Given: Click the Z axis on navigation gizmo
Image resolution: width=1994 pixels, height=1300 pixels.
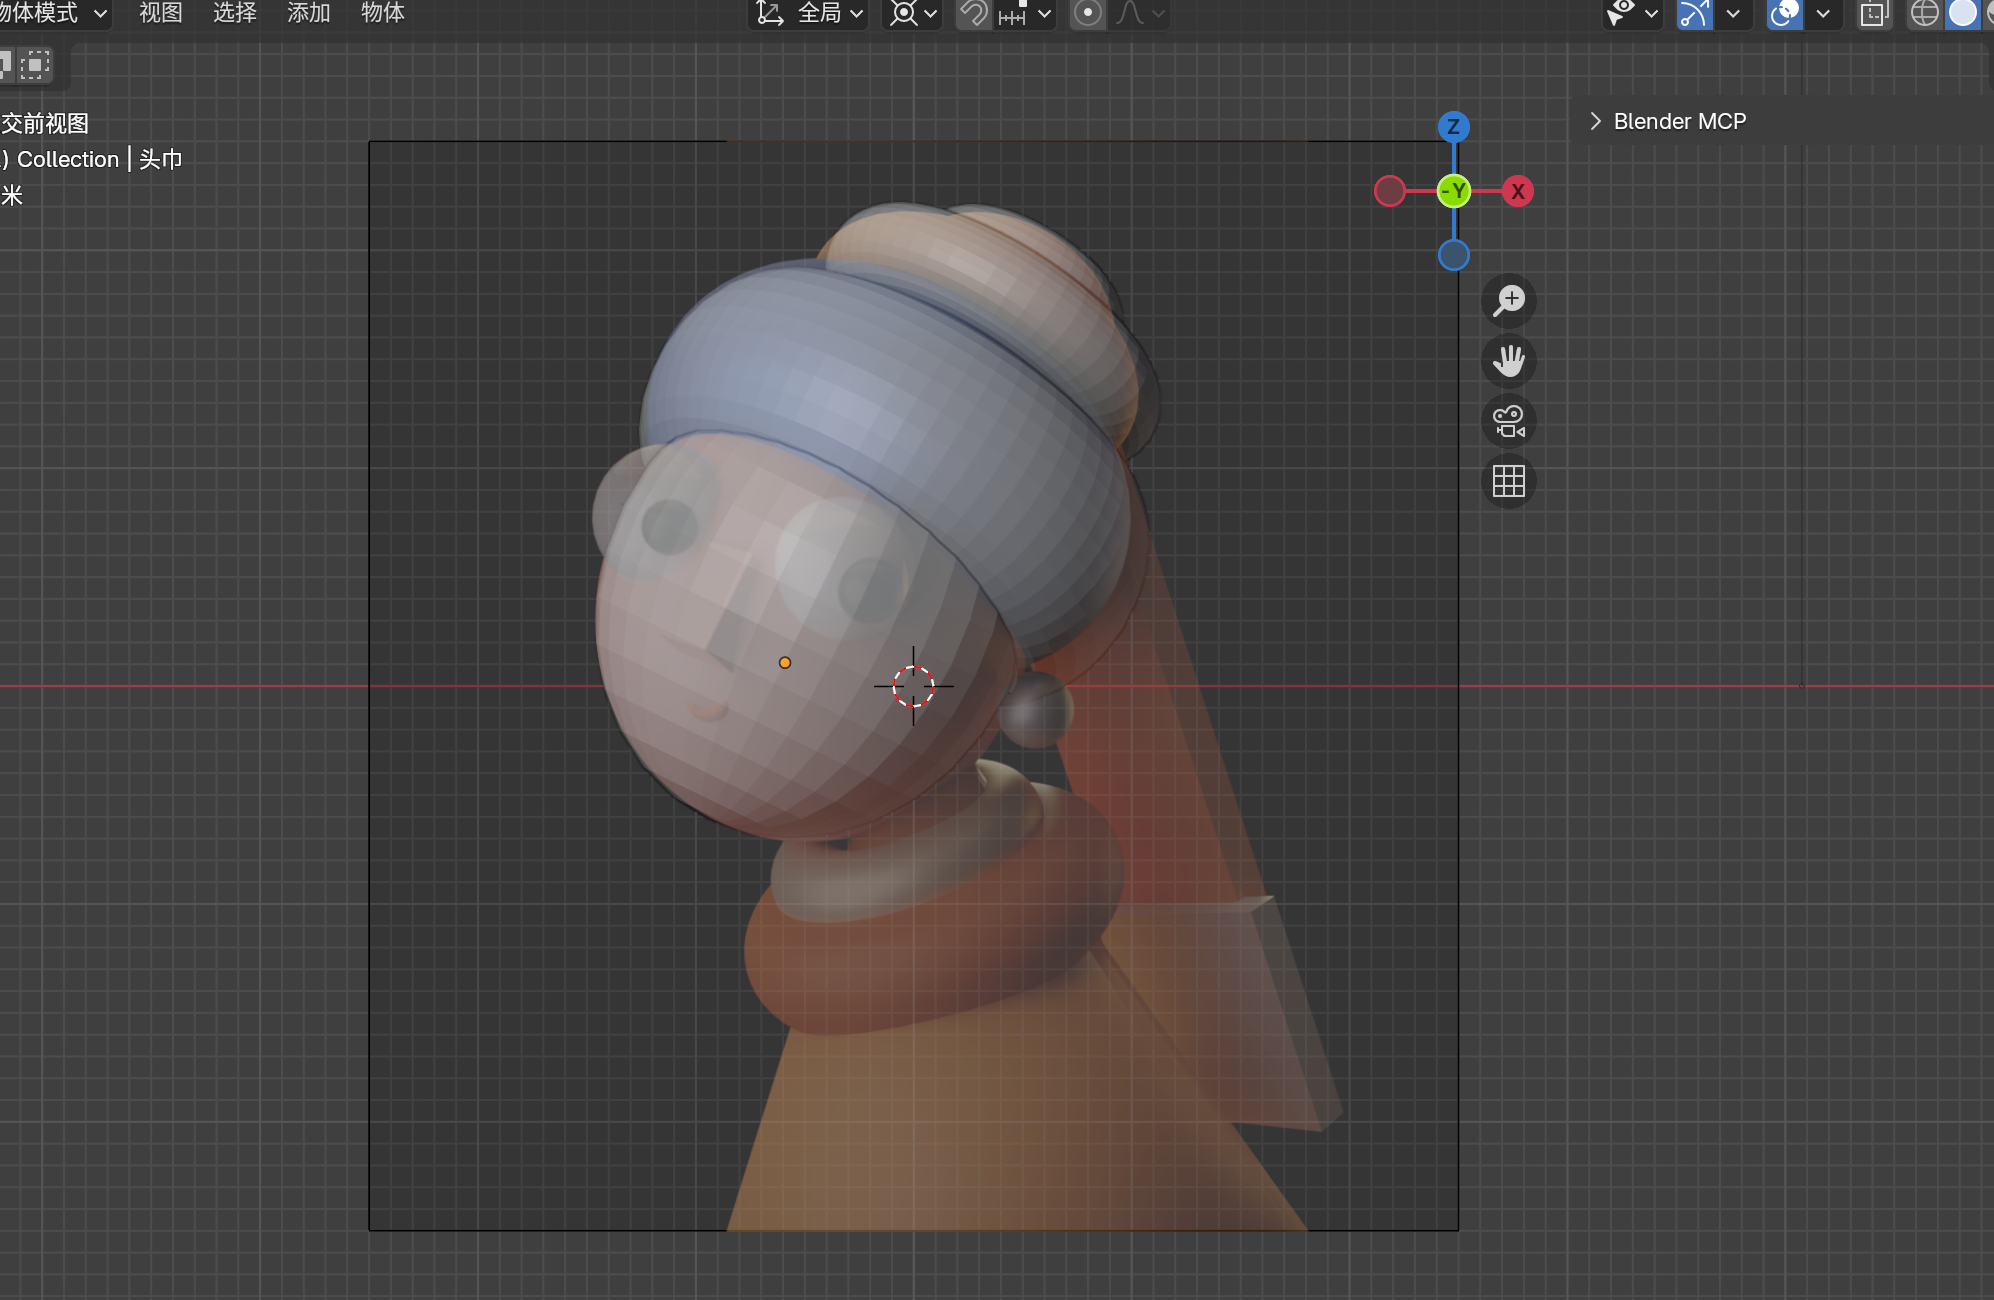Looking at the screenshot, I should click(1453, 127).
